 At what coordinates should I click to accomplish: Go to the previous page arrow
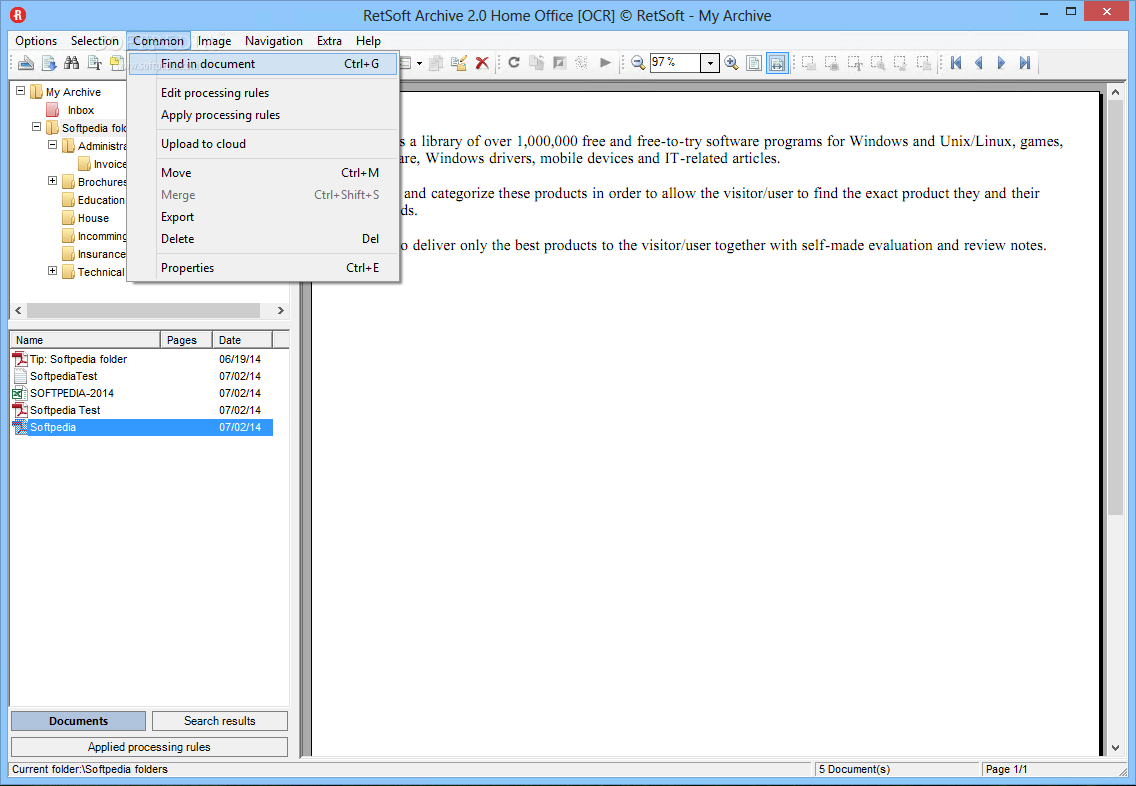tap(979, 63)
